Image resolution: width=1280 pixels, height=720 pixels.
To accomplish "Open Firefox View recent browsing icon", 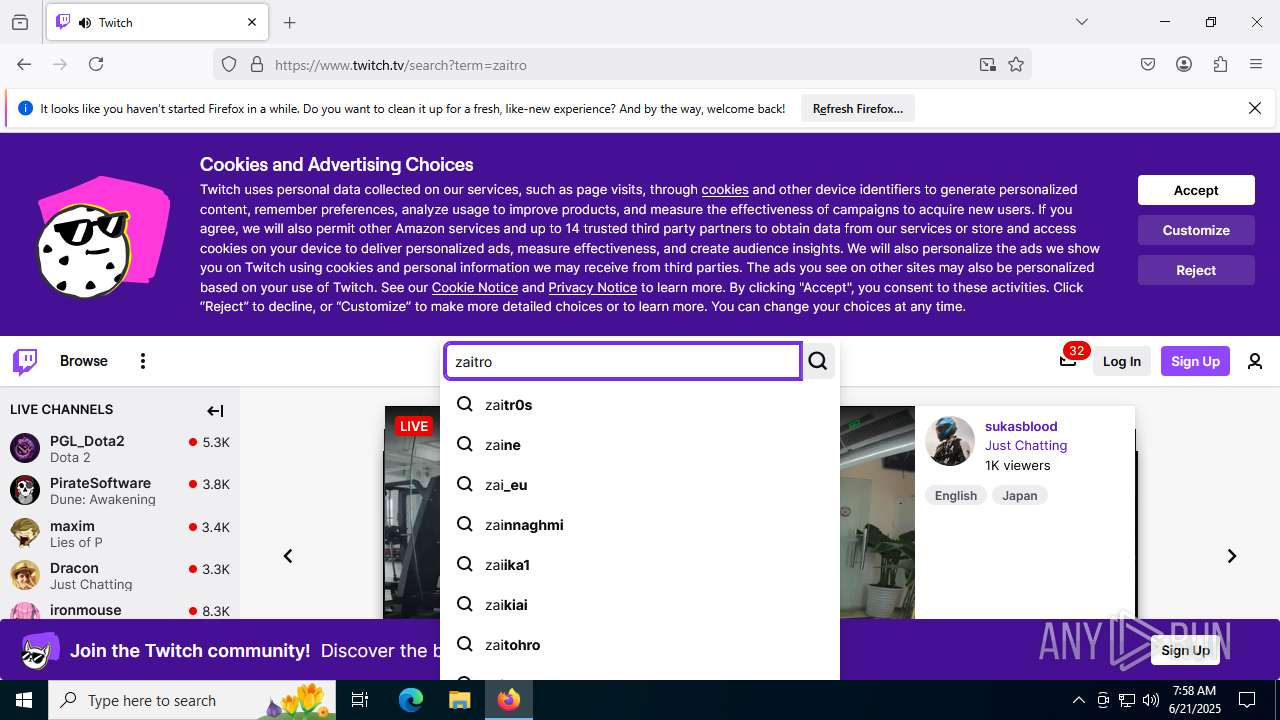I will pos(20,22).
